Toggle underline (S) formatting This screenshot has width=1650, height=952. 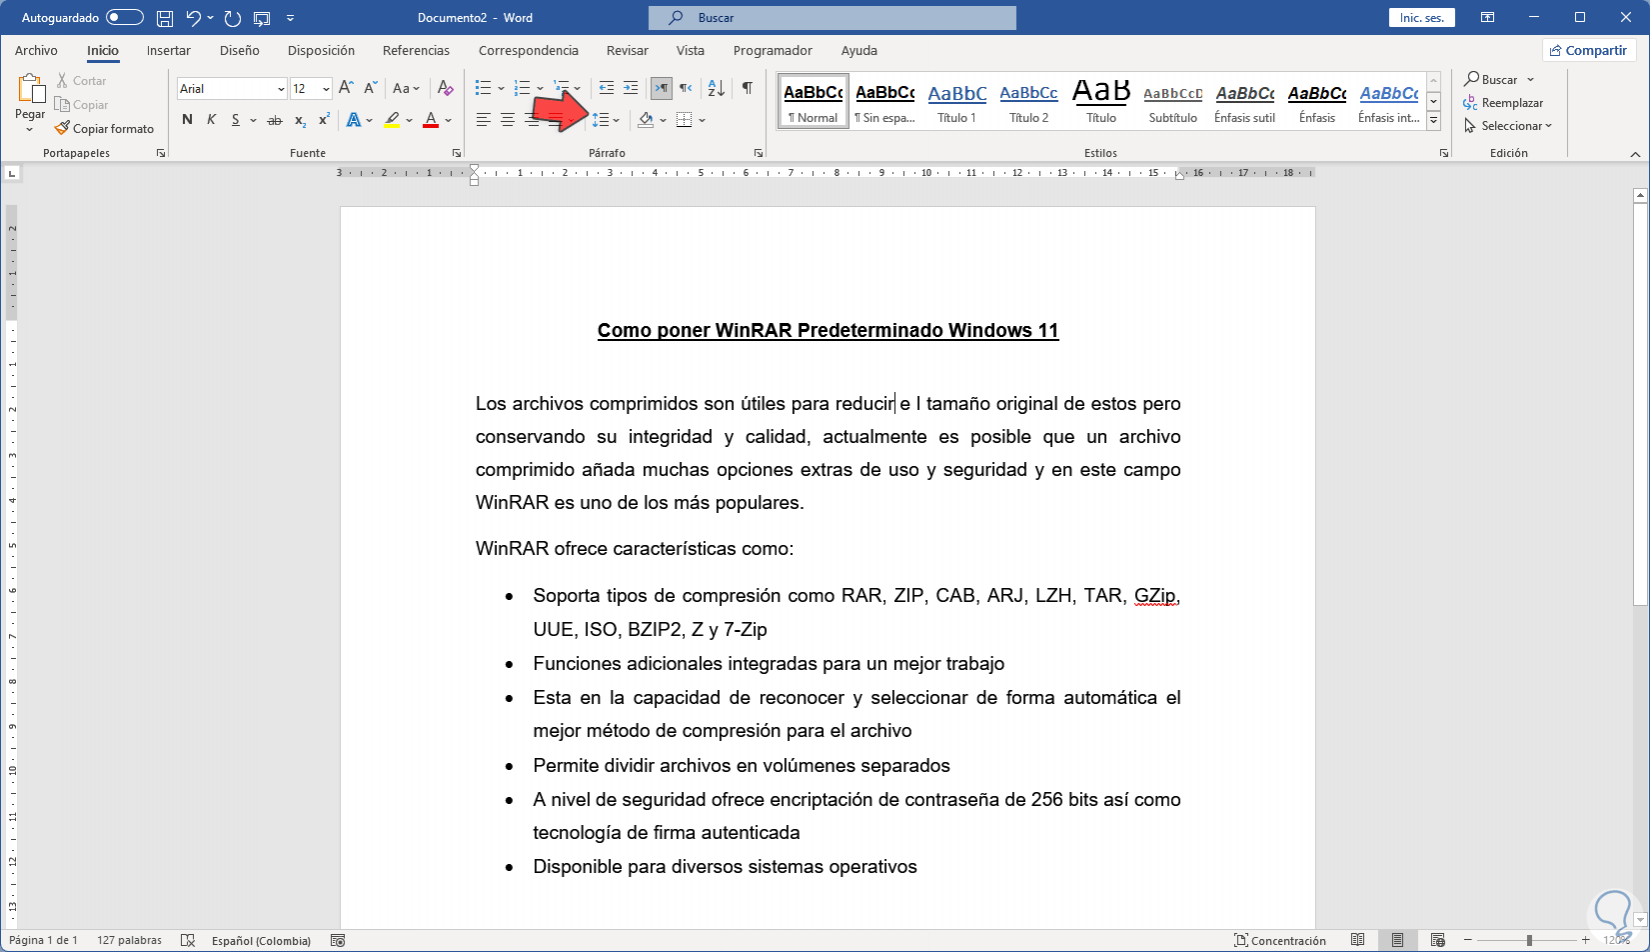tap(236, 120)
